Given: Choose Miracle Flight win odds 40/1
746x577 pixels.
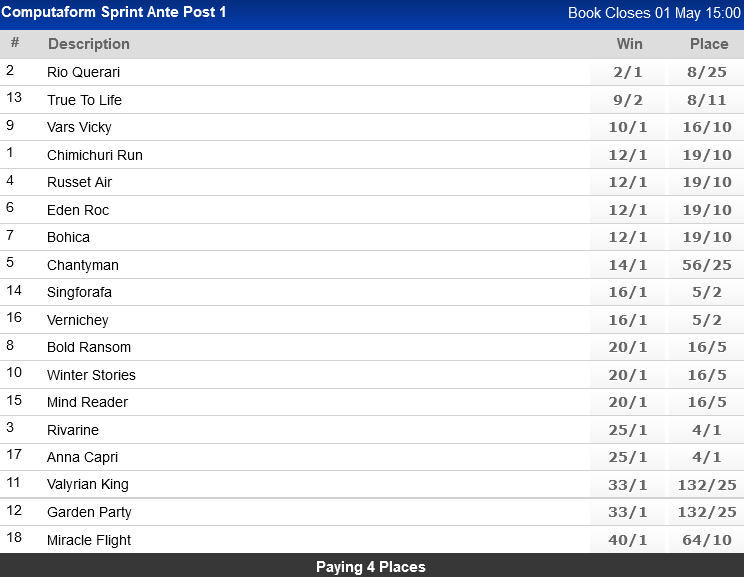Looking at the screenshot, I should click(629, 540).
